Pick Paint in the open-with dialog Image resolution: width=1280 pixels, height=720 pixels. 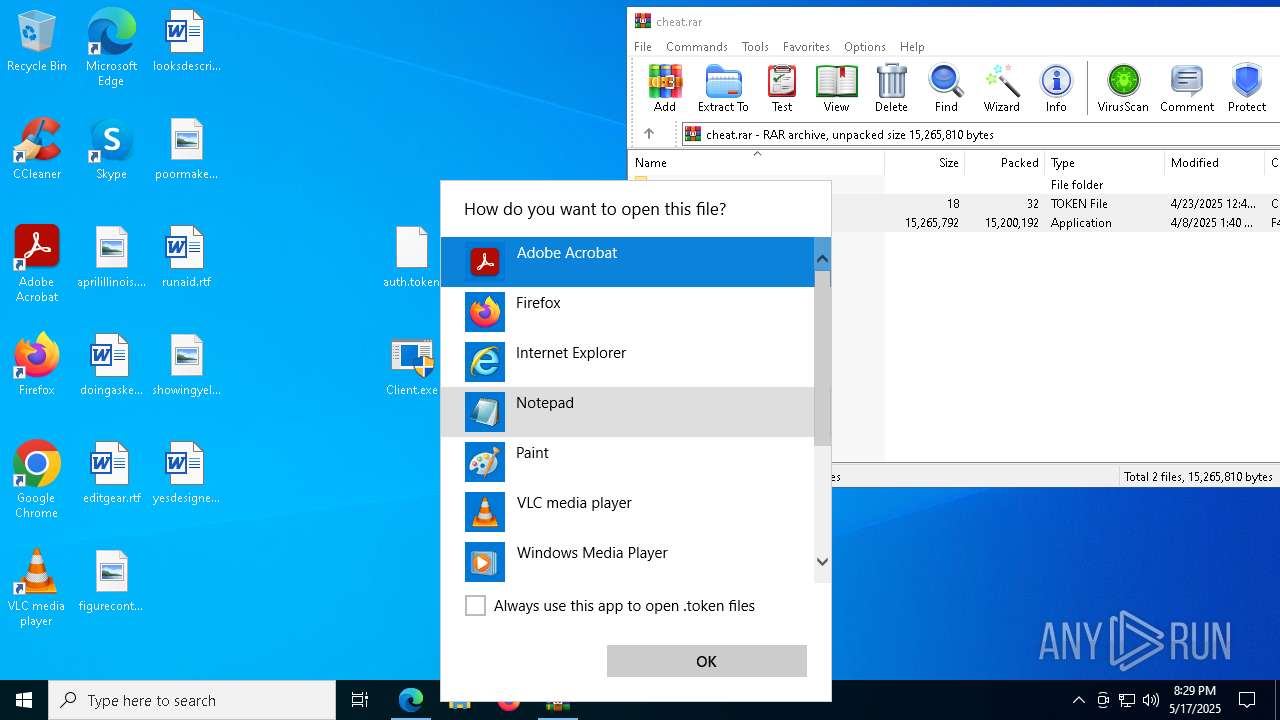(627, 462)
